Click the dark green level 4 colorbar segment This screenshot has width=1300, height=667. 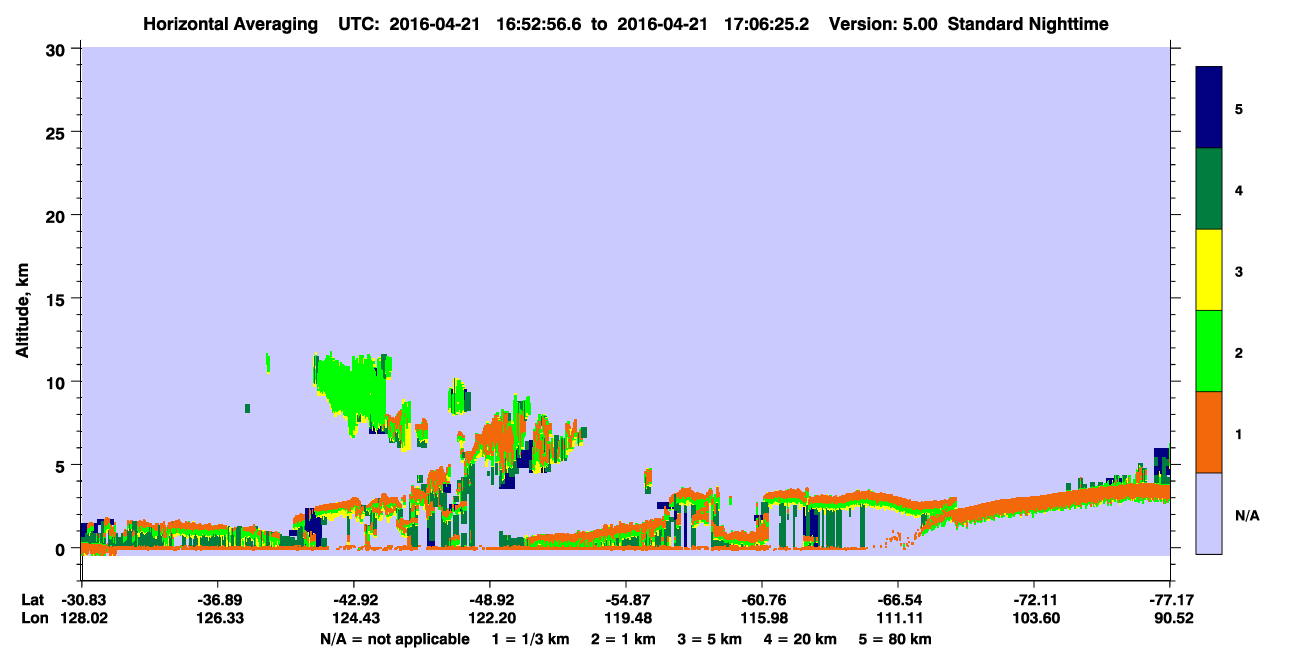pos(1209,189)
